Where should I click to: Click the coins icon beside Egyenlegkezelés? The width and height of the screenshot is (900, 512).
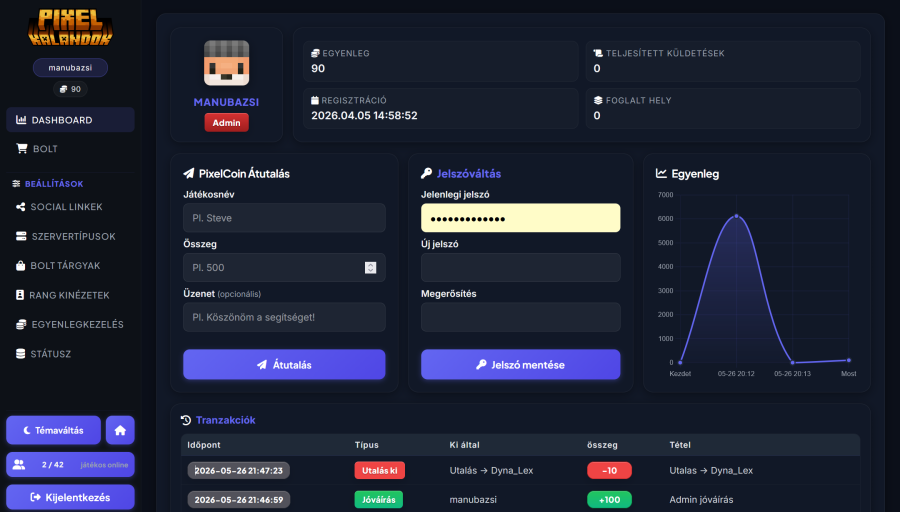coord(21,324)
